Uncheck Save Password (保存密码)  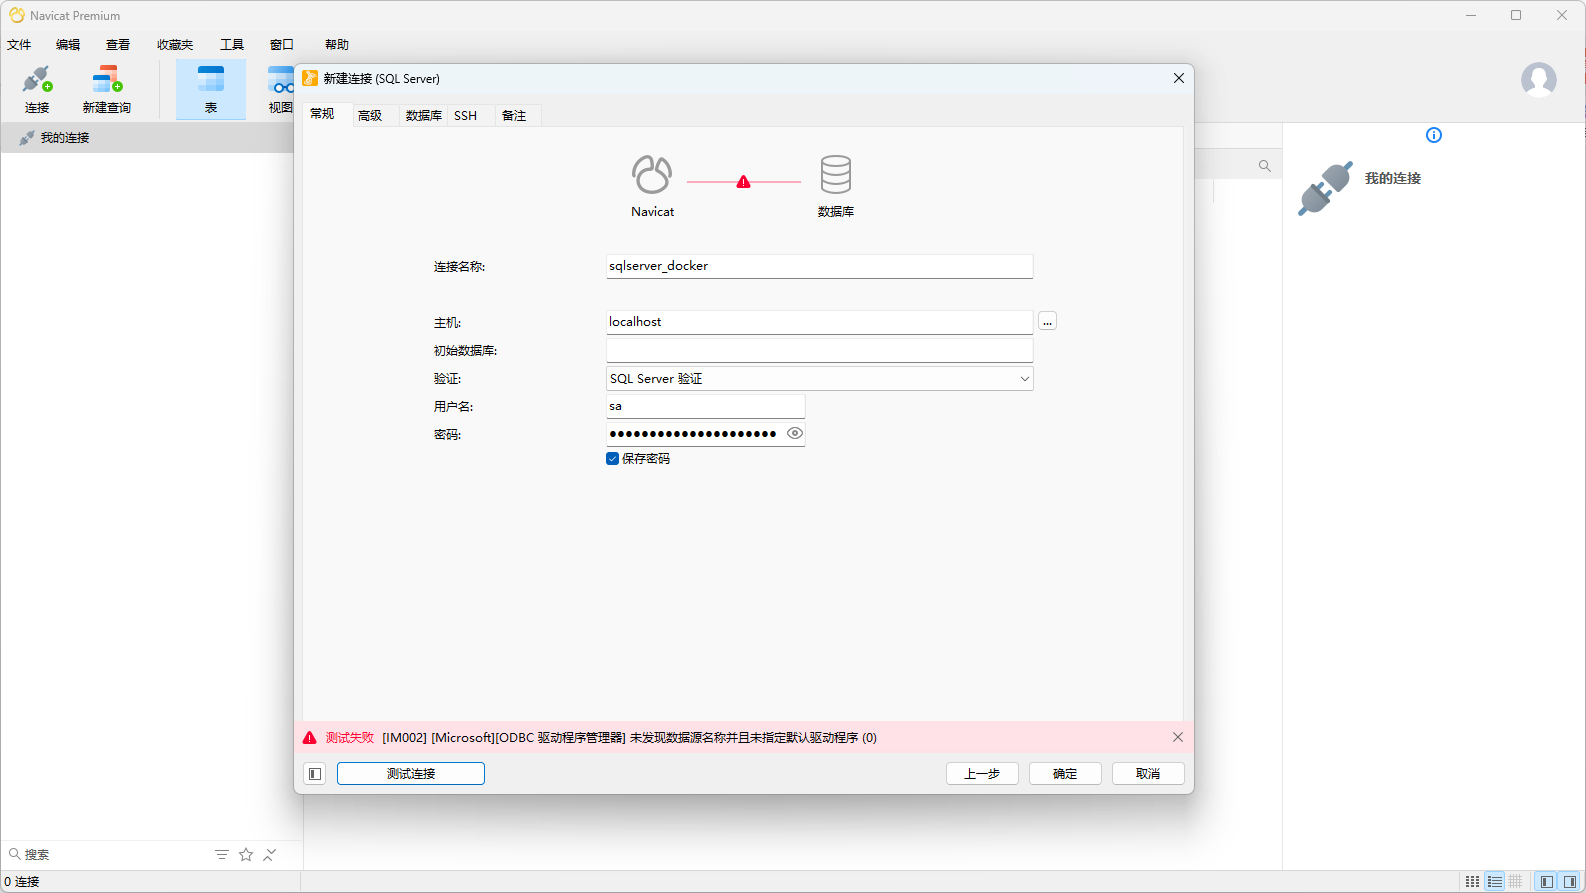click(x=612, y=459)
